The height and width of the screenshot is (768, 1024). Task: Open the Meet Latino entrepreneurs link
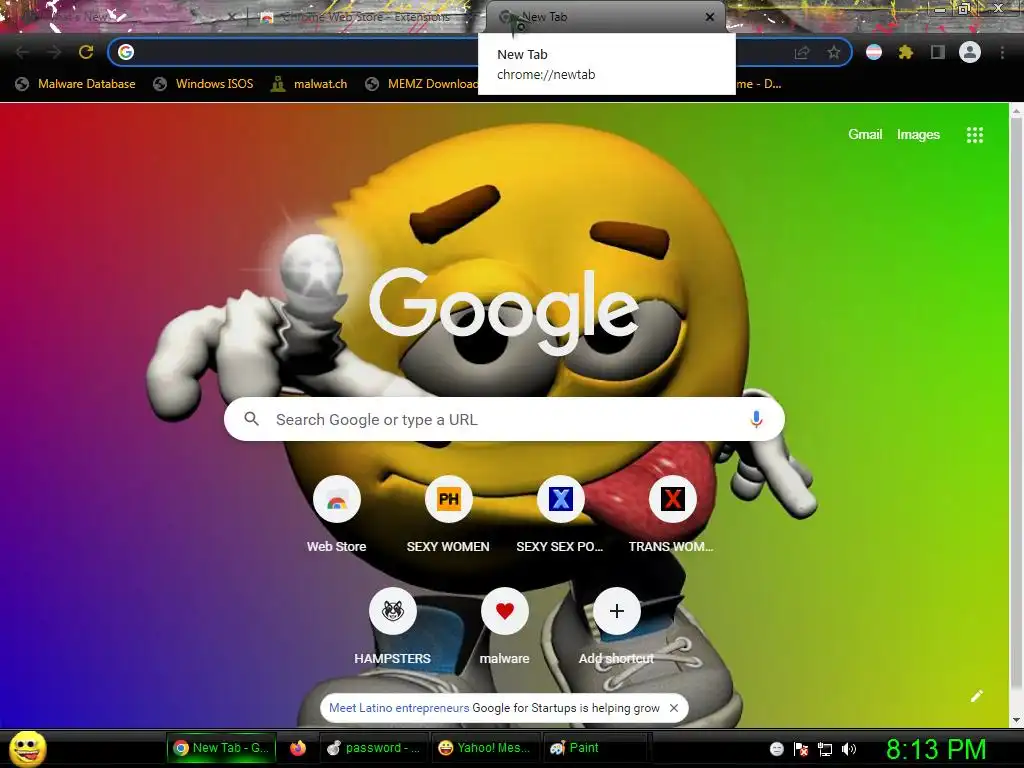coord(399,708)
